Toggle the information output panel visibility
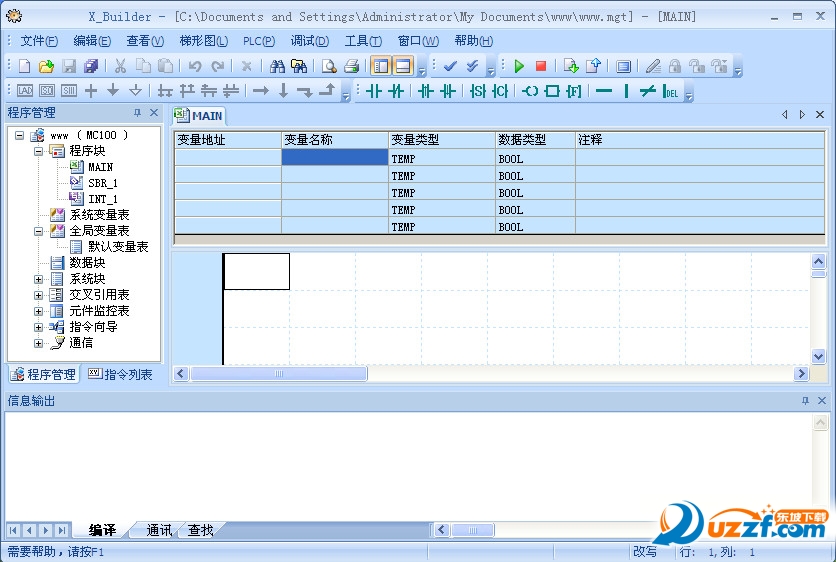 pos(404,66)
